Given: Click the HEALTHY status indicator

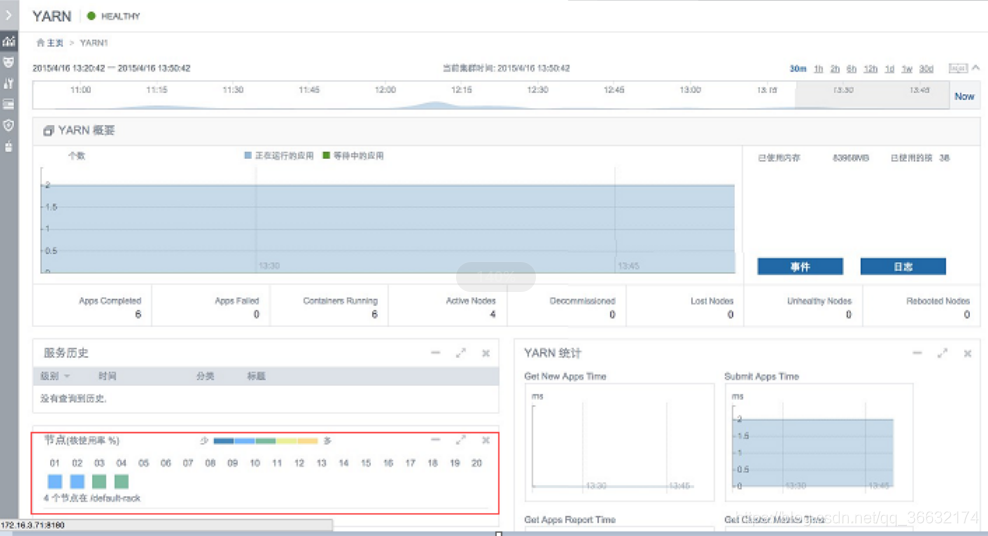Looking at the screenshot, I should 114,16.
